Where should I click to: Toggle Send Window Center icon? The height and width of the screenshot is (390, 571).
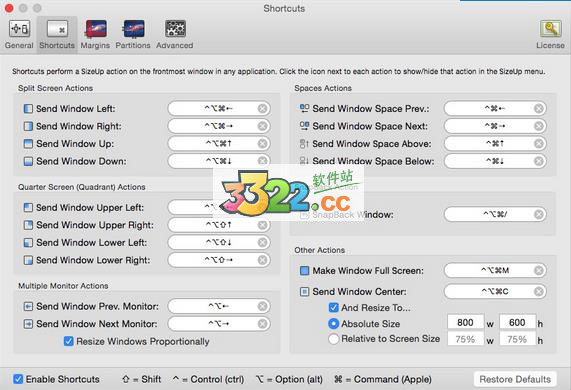[x=304, y=292]
